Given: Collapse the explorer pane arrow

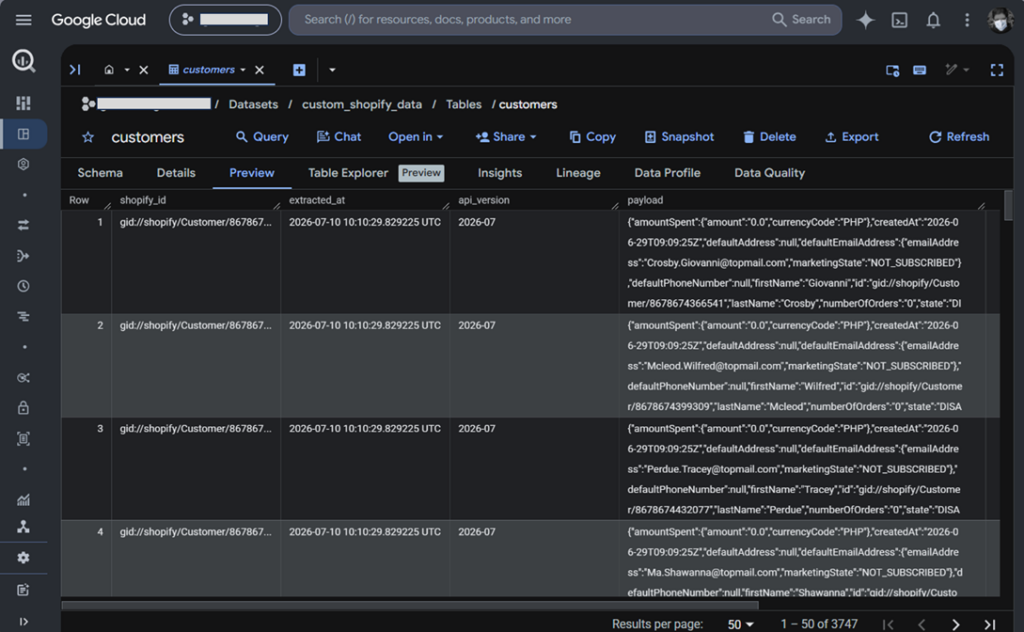Looking at the screenshot, I should 75,69.
